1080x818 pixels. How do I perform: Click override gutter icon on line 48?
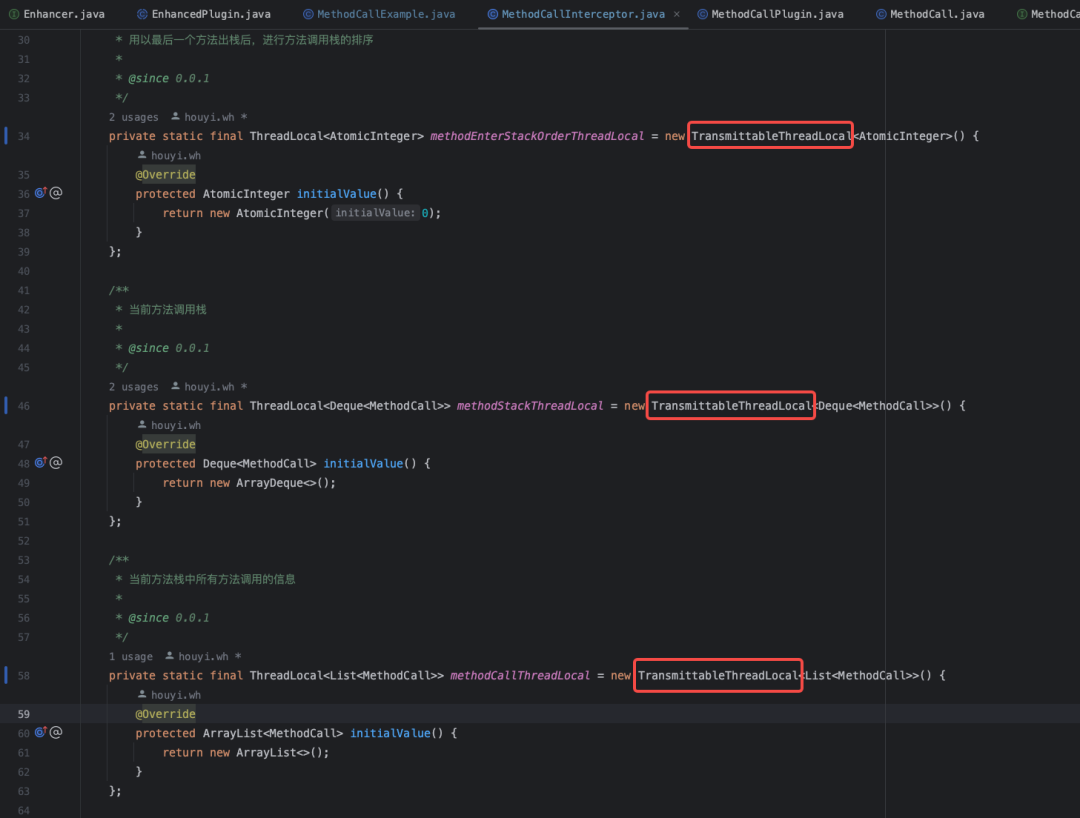point(41,463)
